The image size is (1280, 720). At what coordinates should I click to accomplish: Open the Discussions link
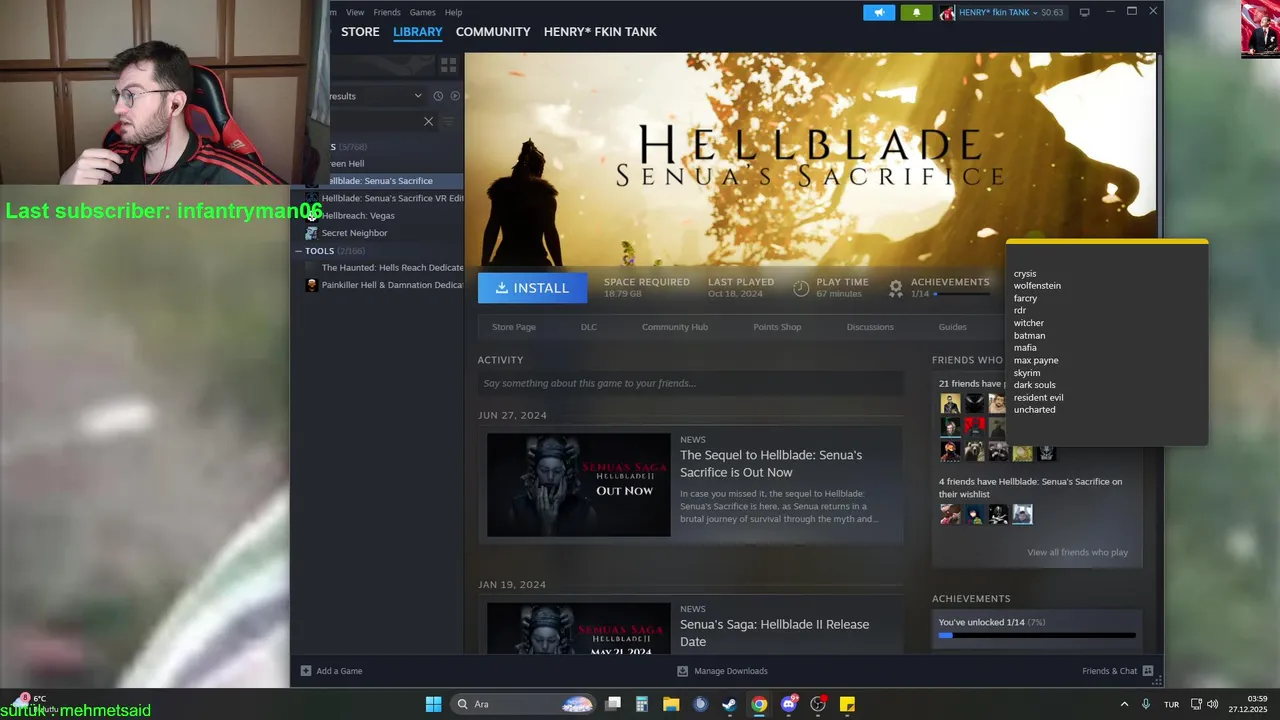pos(870,327)
